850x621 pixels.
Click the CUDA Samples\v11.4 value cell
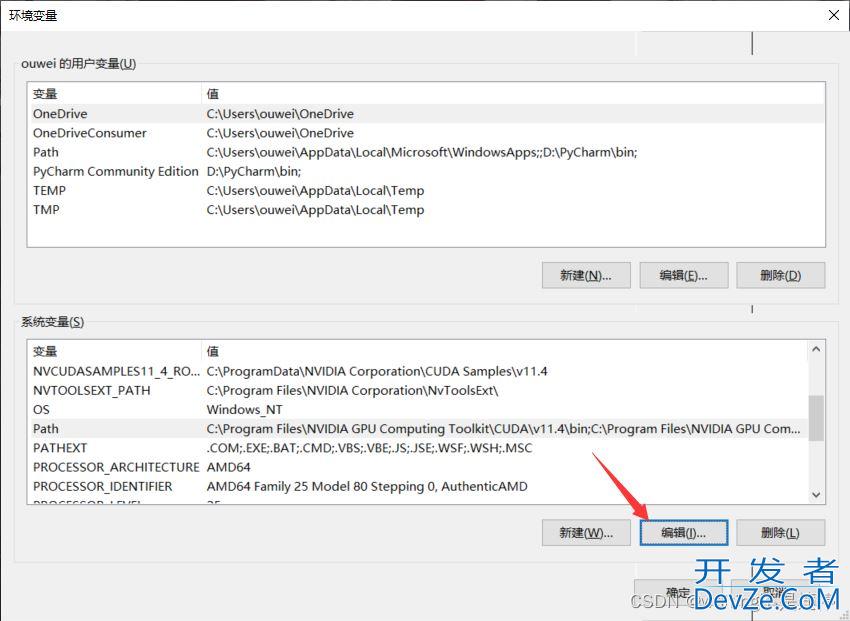tap(377, 371)
